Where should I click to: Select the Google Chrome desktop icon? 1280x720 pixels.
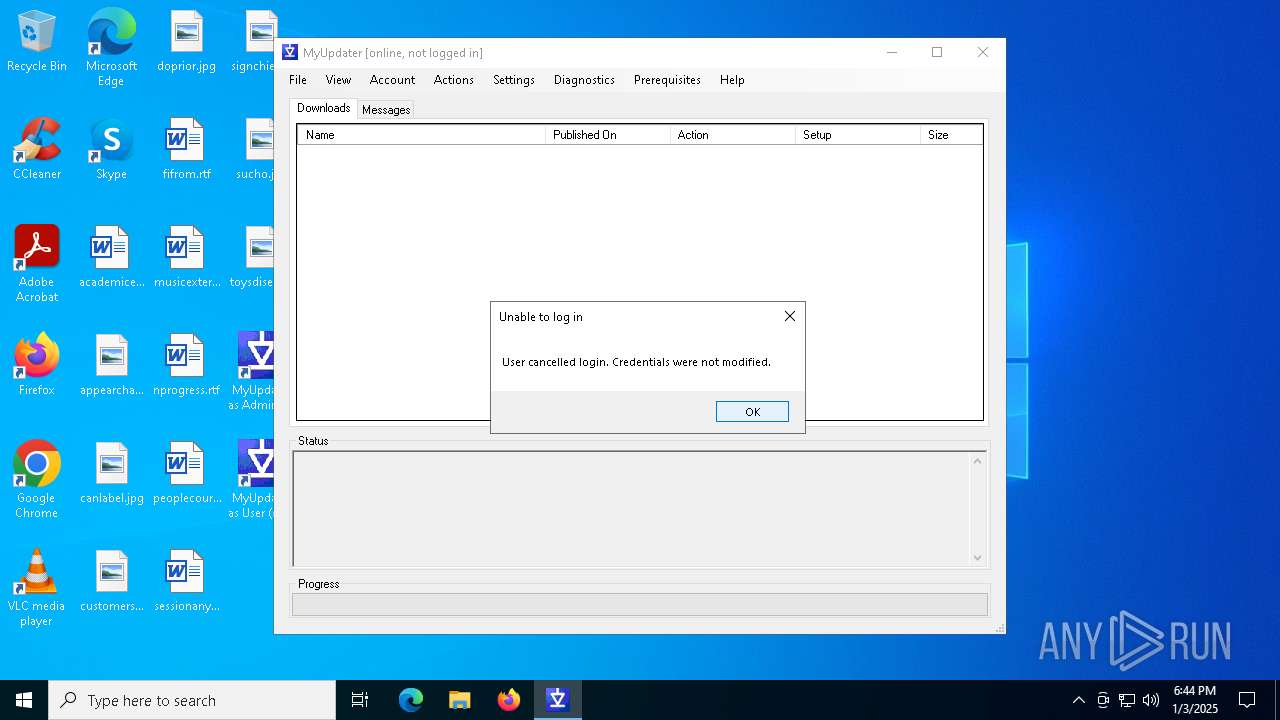(37, 479)
